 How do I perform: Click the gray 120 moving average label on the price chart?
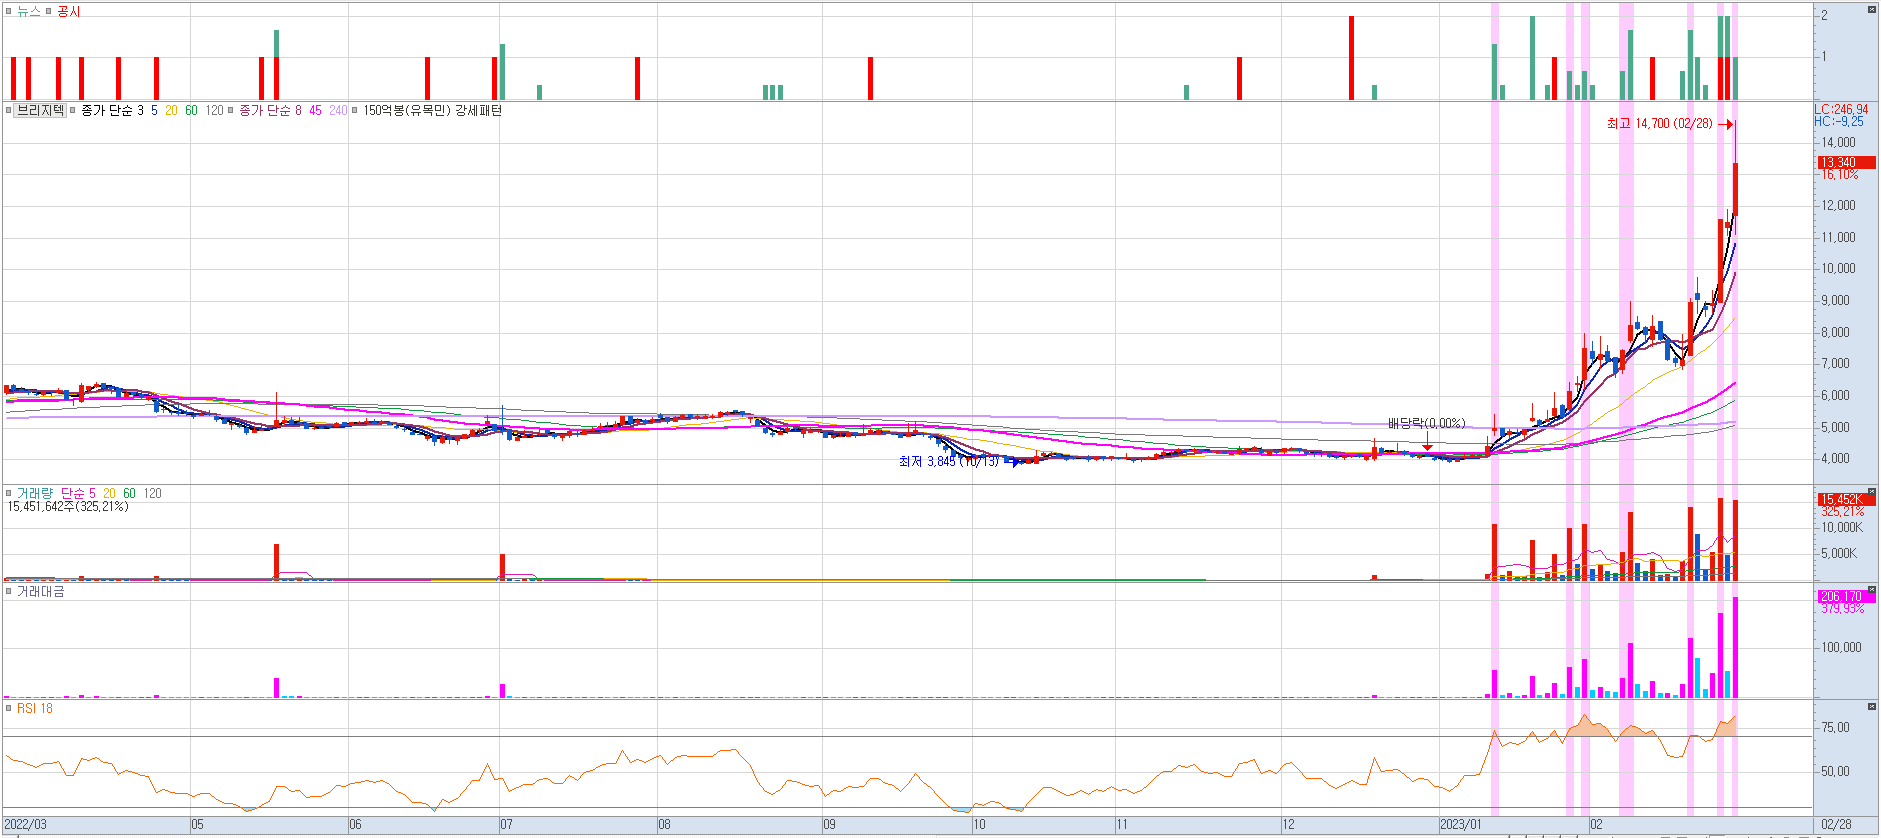pos(214,111)
